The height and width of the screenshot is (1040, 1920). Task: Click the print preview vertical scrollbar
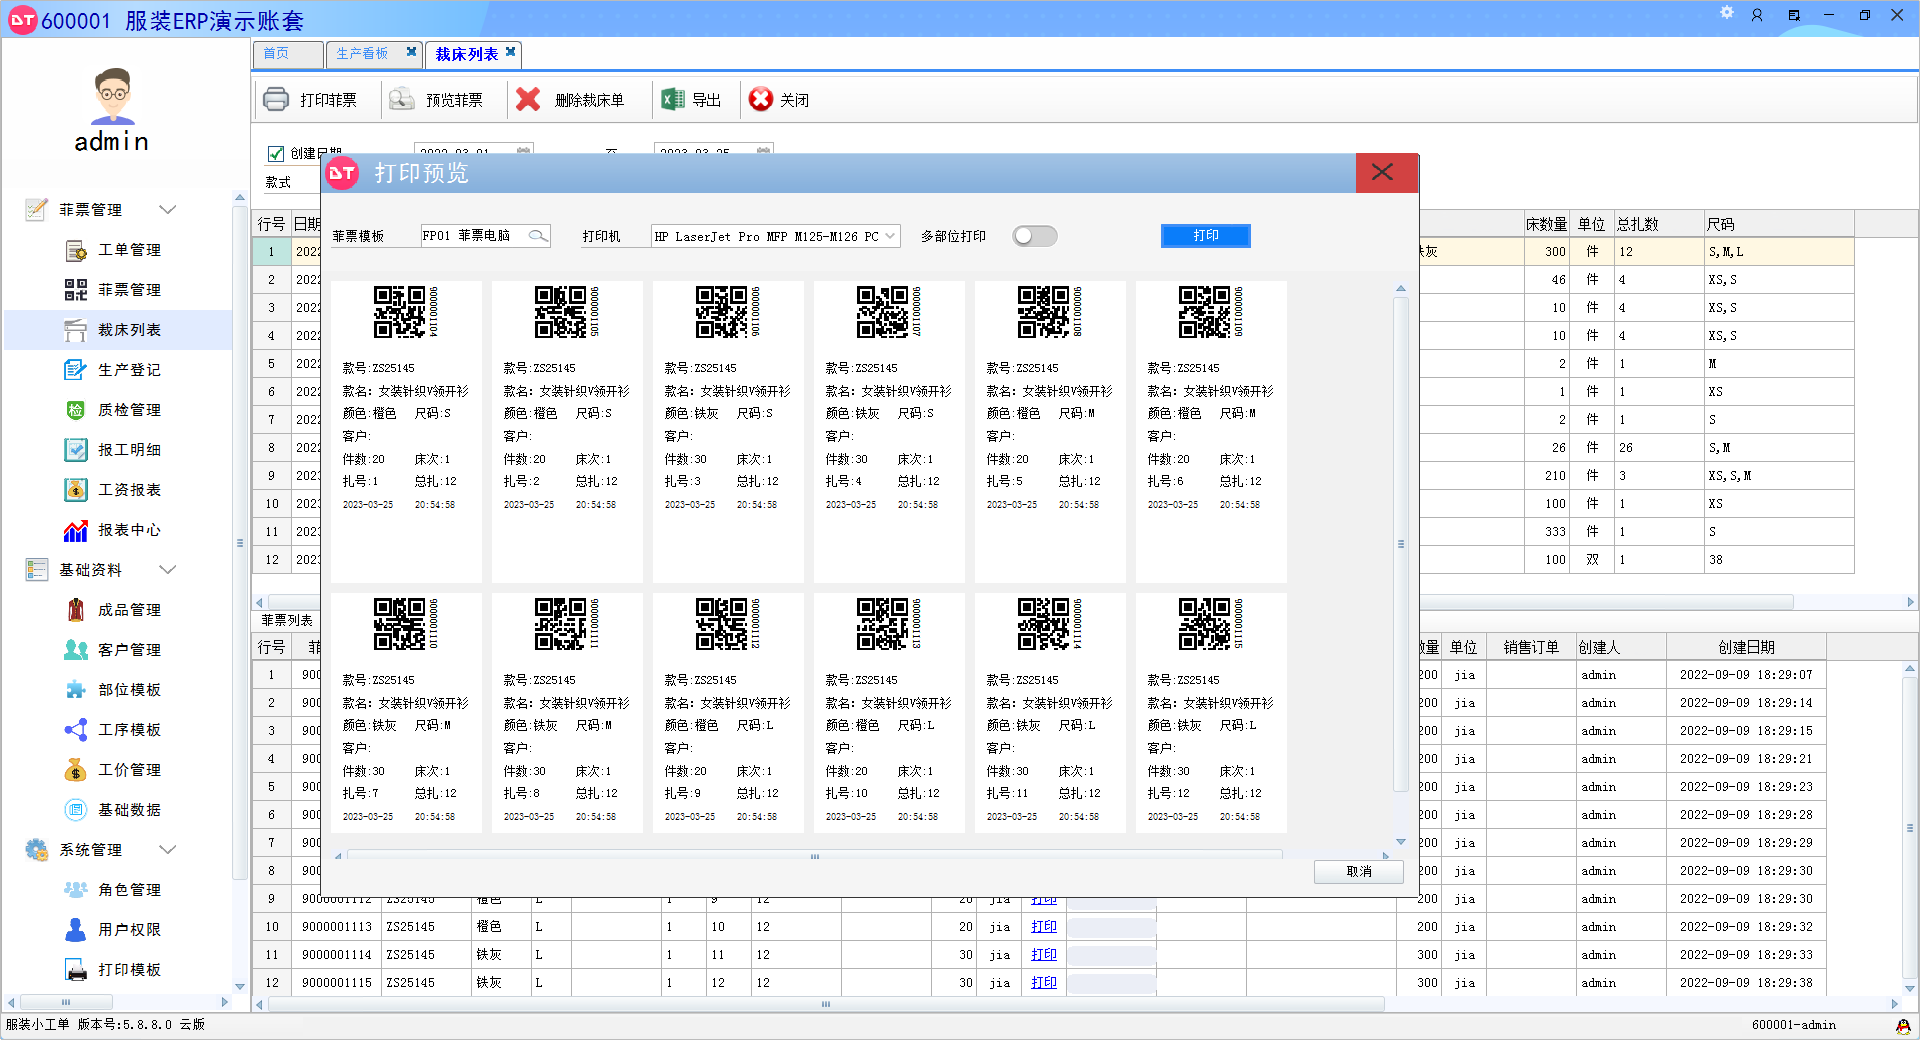[1400, 544]
